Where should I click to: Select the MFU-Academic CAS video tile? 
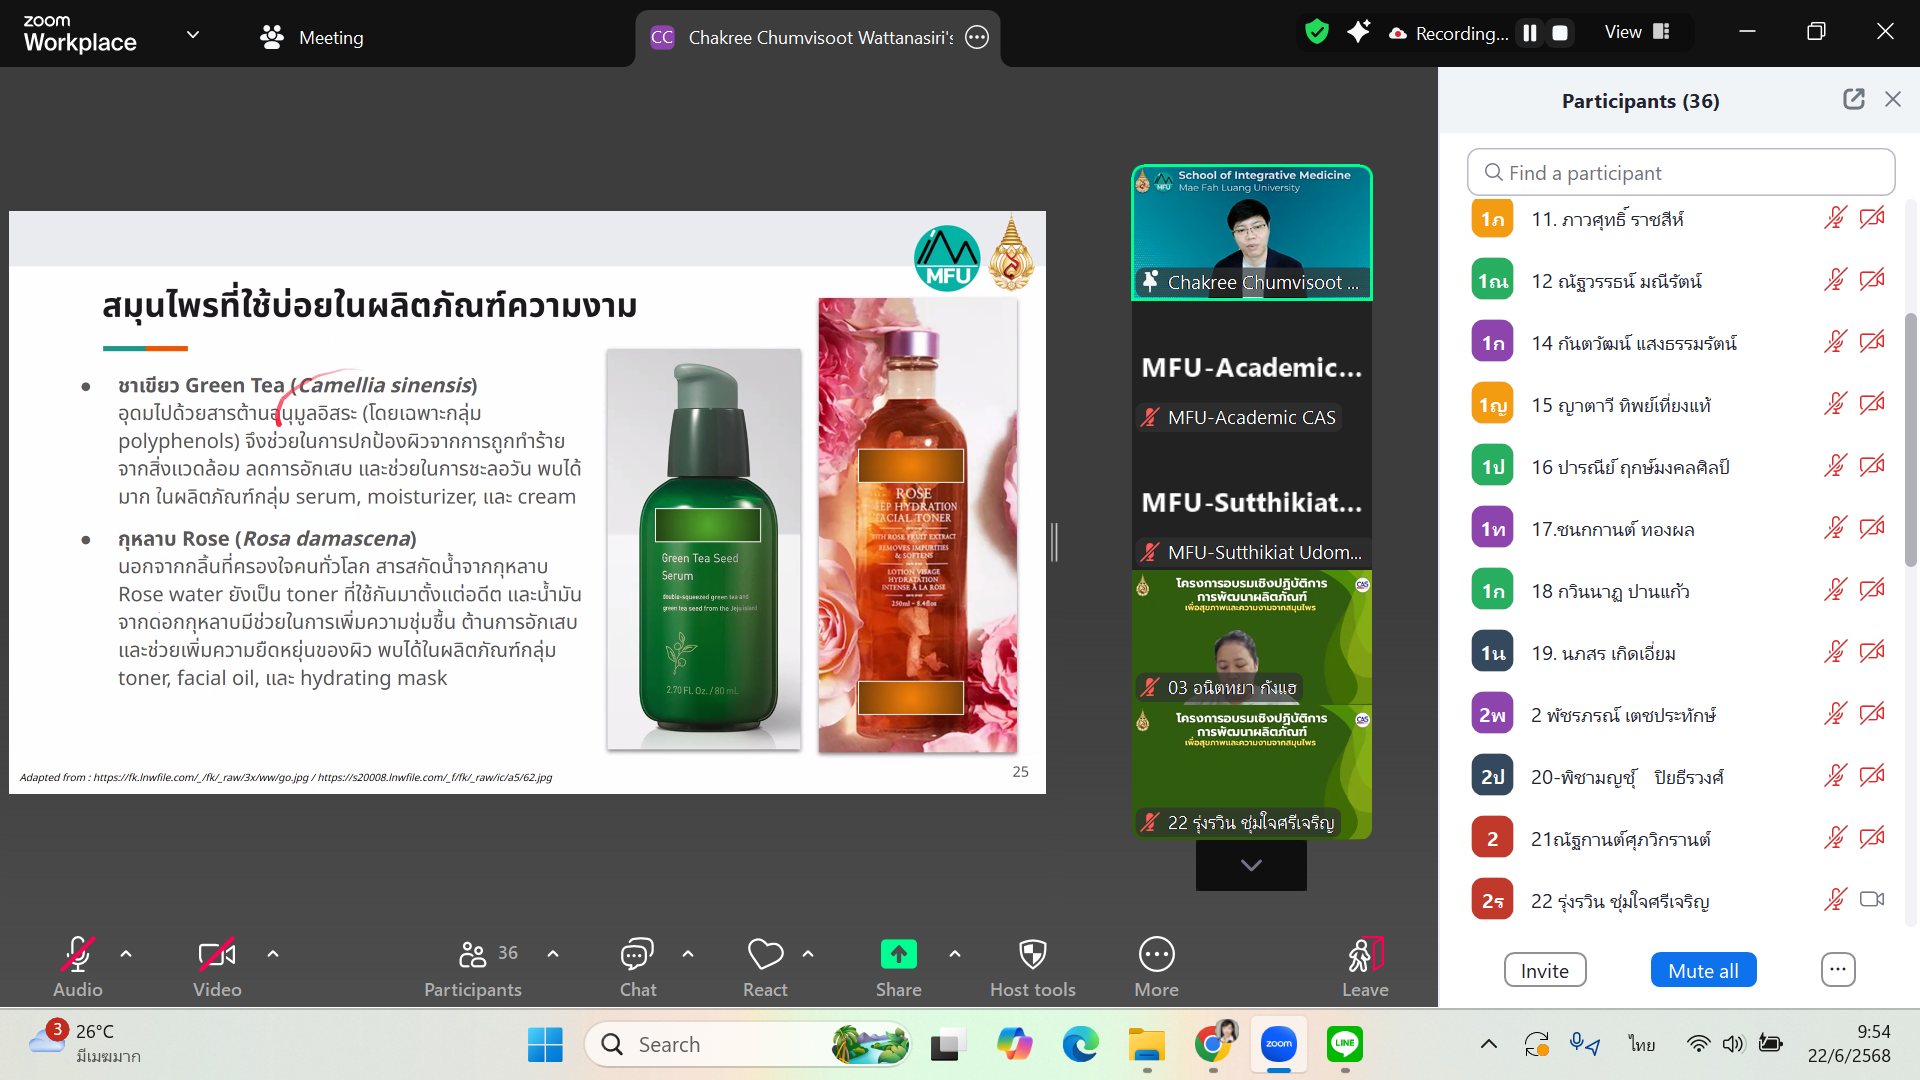pos(1252,367)
